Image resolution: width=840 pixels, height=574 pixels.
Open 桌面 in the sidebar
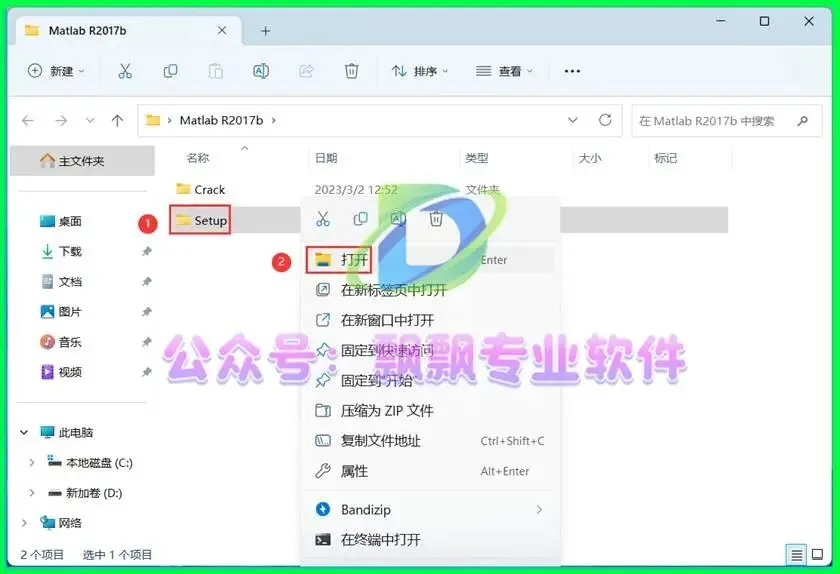[61, 221]
